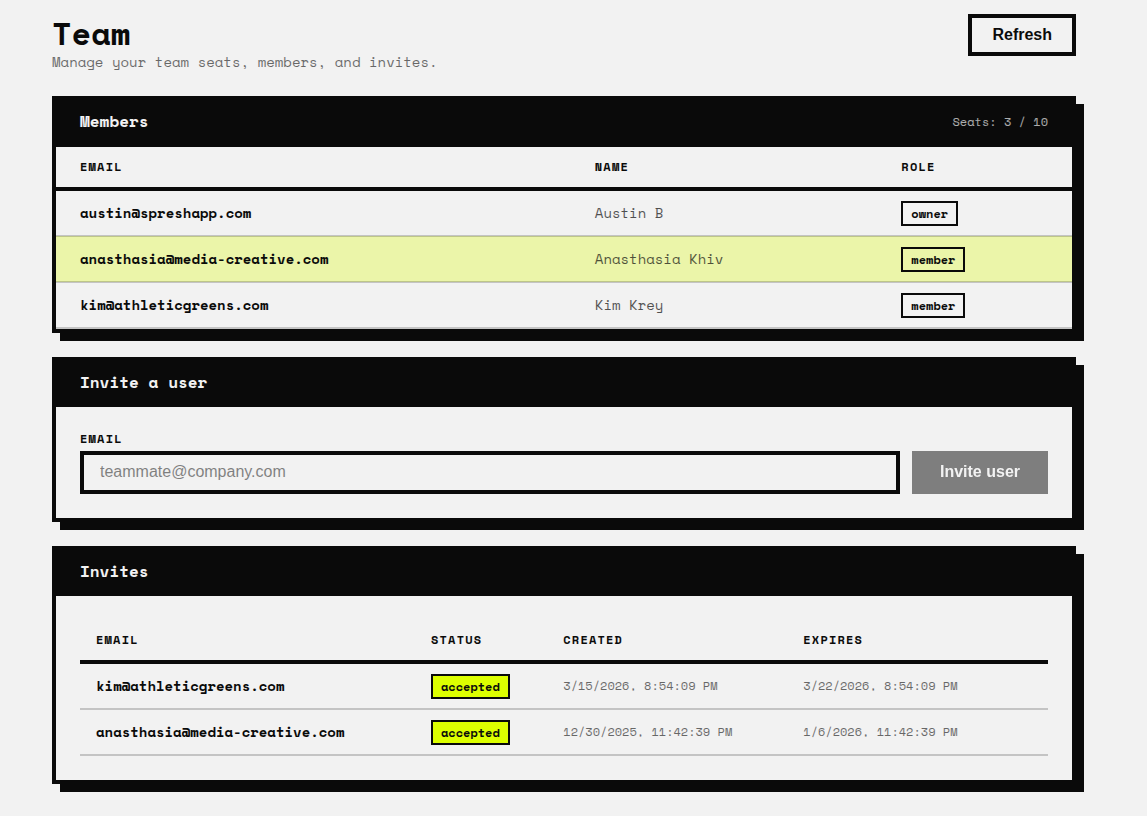Screen dimensions: 1147x816
Task: Click the Expires column header in Invites
Action: [832, 640]
